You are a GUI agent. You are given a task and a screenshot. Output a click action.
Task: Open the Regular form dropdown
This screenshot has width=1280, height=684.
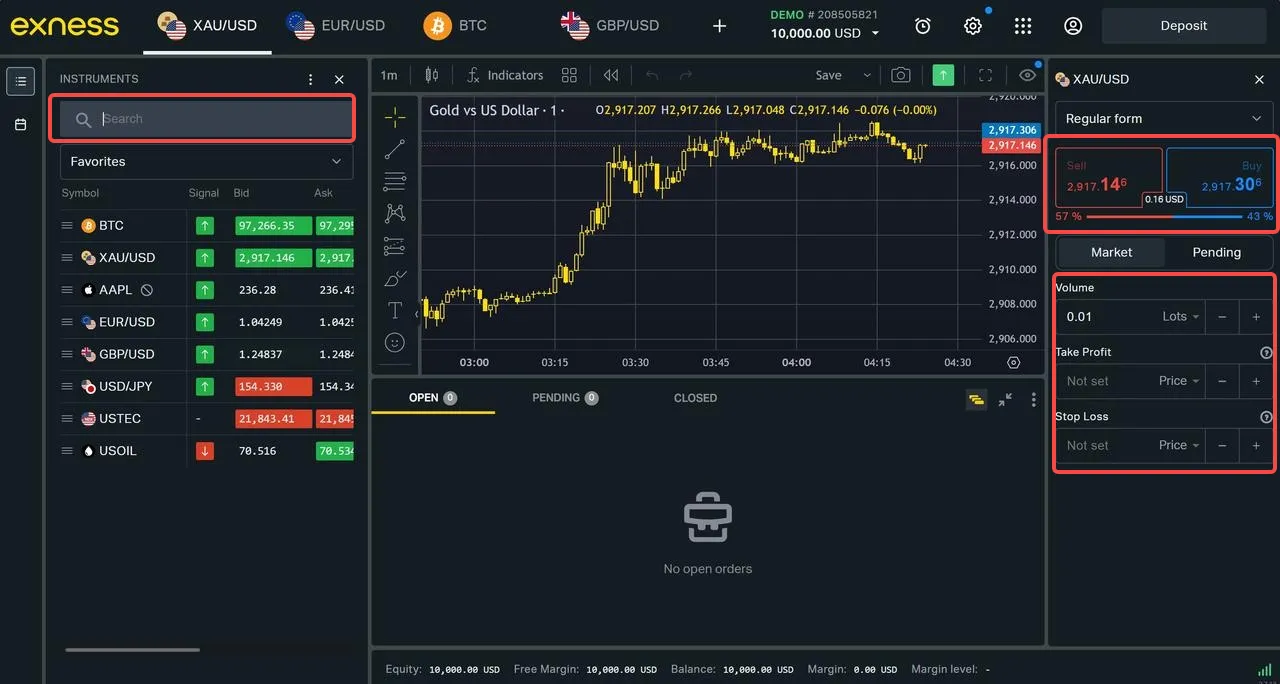click(1164, 118)
